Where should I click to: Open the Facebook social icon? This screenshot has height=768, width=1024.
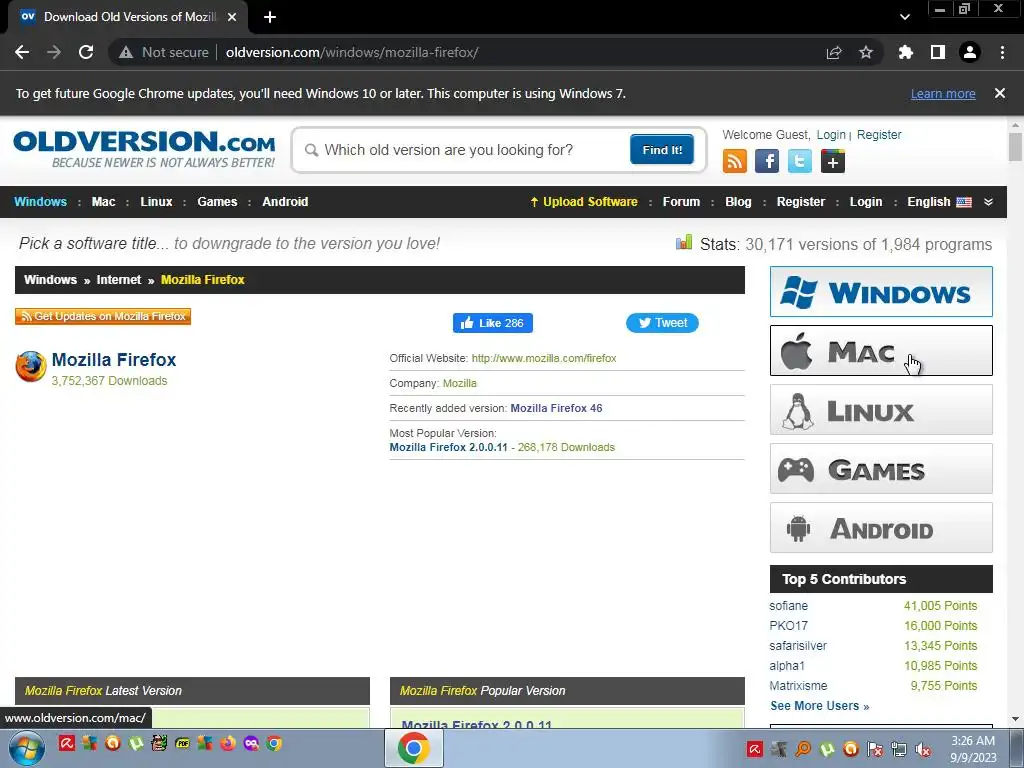click(x=767, y=161)
